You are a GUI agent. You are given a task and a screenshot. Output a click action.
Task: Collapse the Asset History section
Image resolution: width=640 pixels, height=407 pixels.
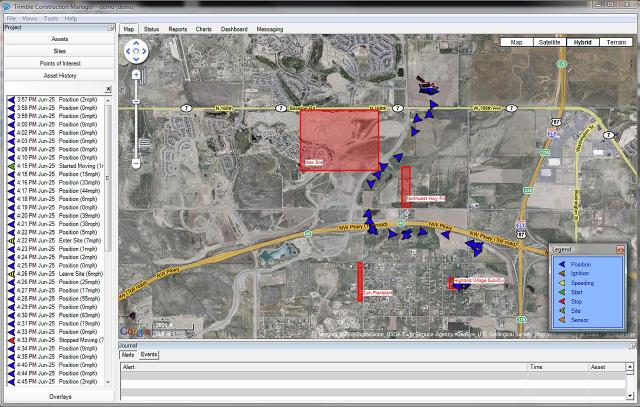coord(60,76)
